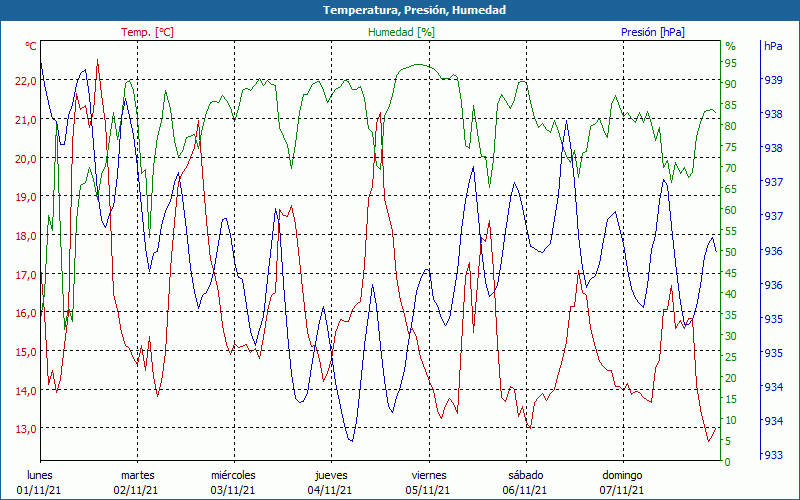Screen dimensions: 800x500
Task: Click the 'sábado' day label
Action: (526, 475)
